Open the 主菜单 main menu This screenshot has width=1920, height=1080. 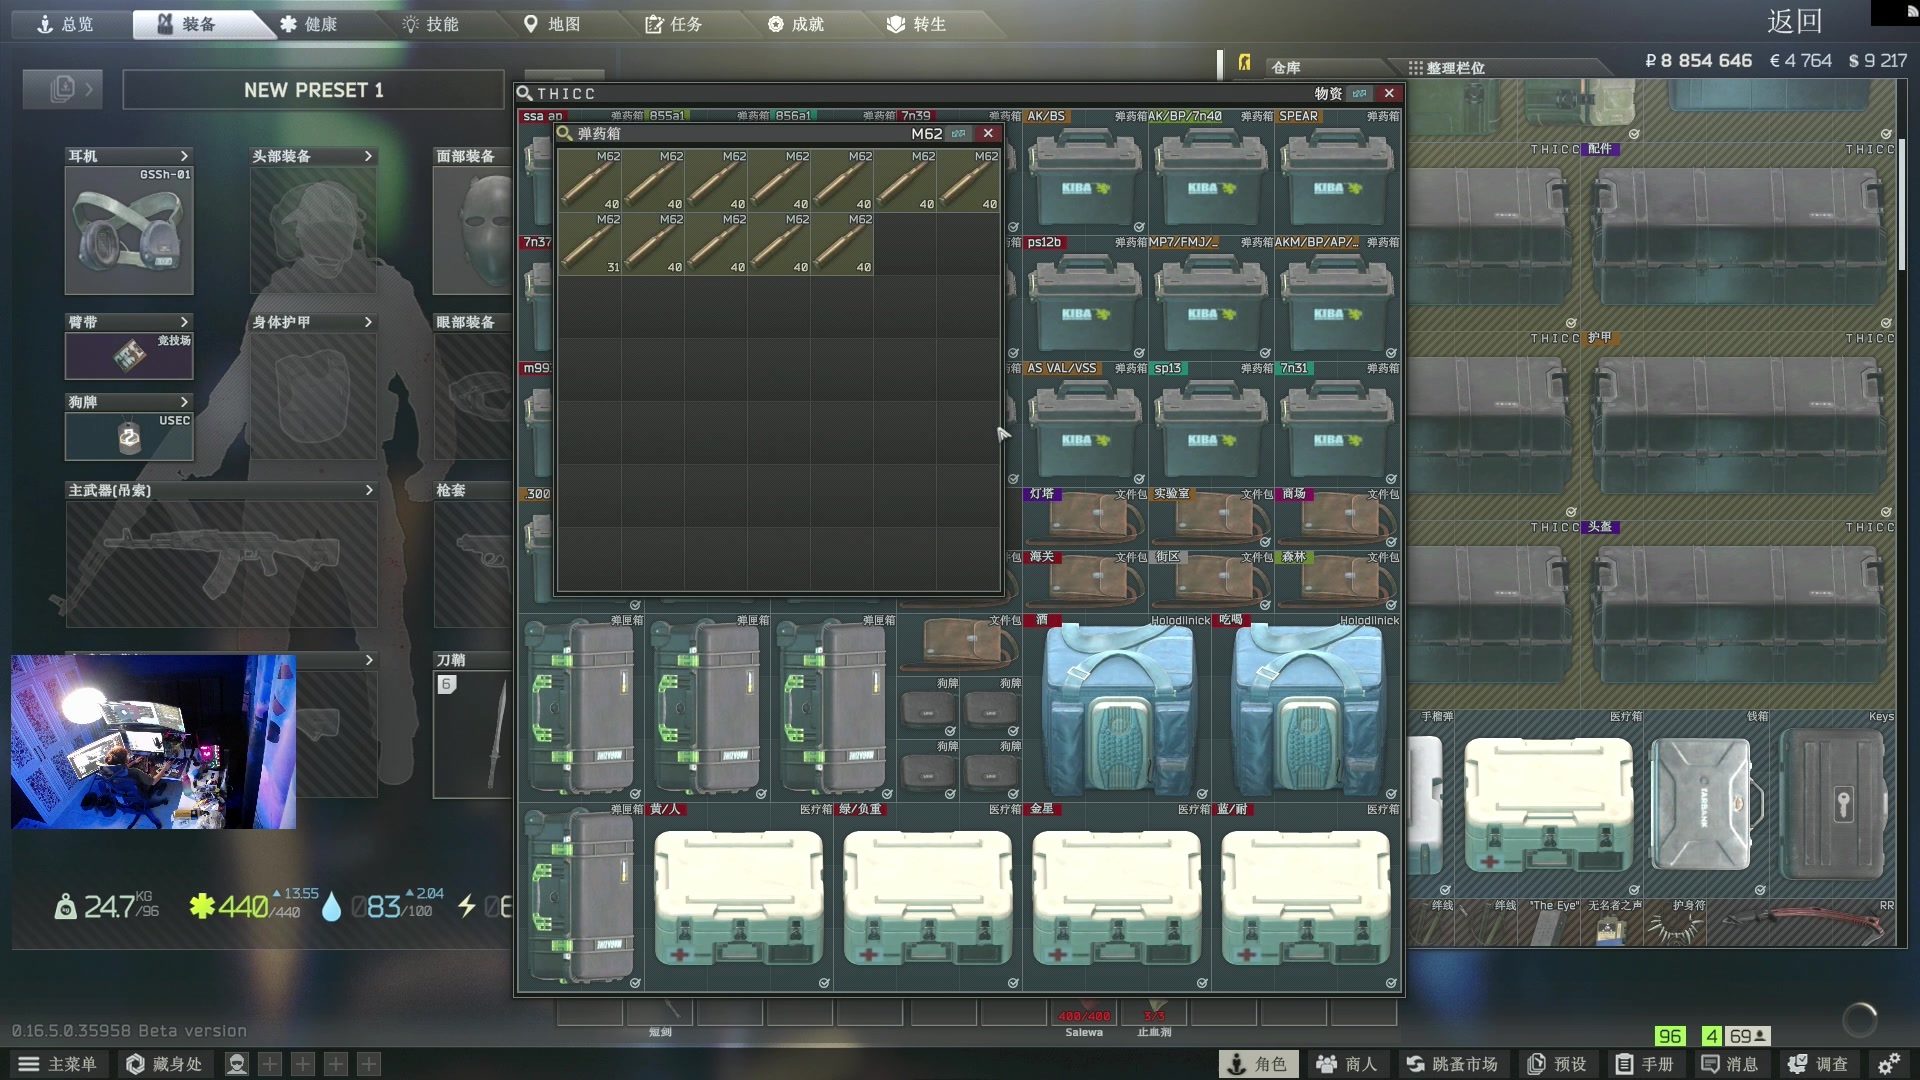[x=57, y=1064]
